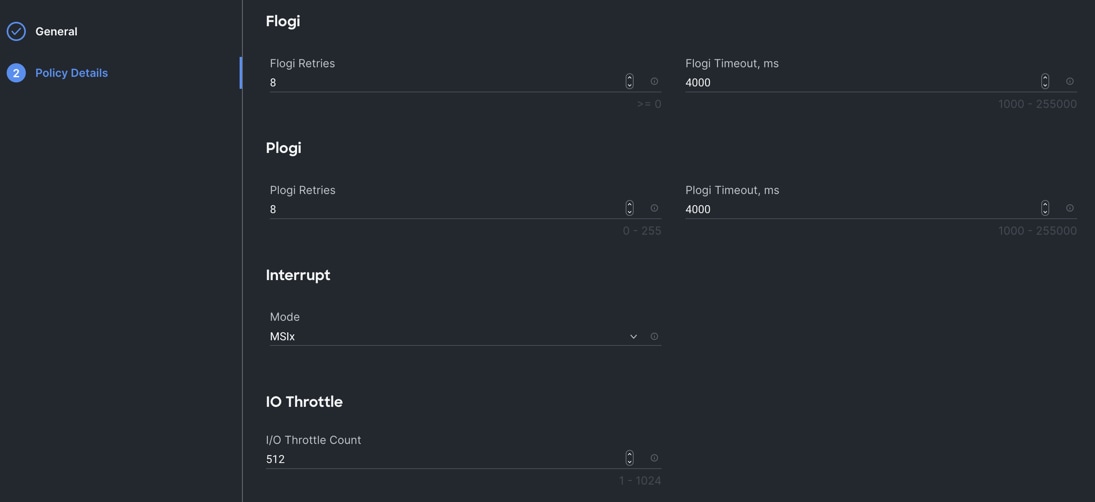This screenshot has width=1095, height=502.
Task: Click the MSIx mode chevron arrow
Action: 633,337
